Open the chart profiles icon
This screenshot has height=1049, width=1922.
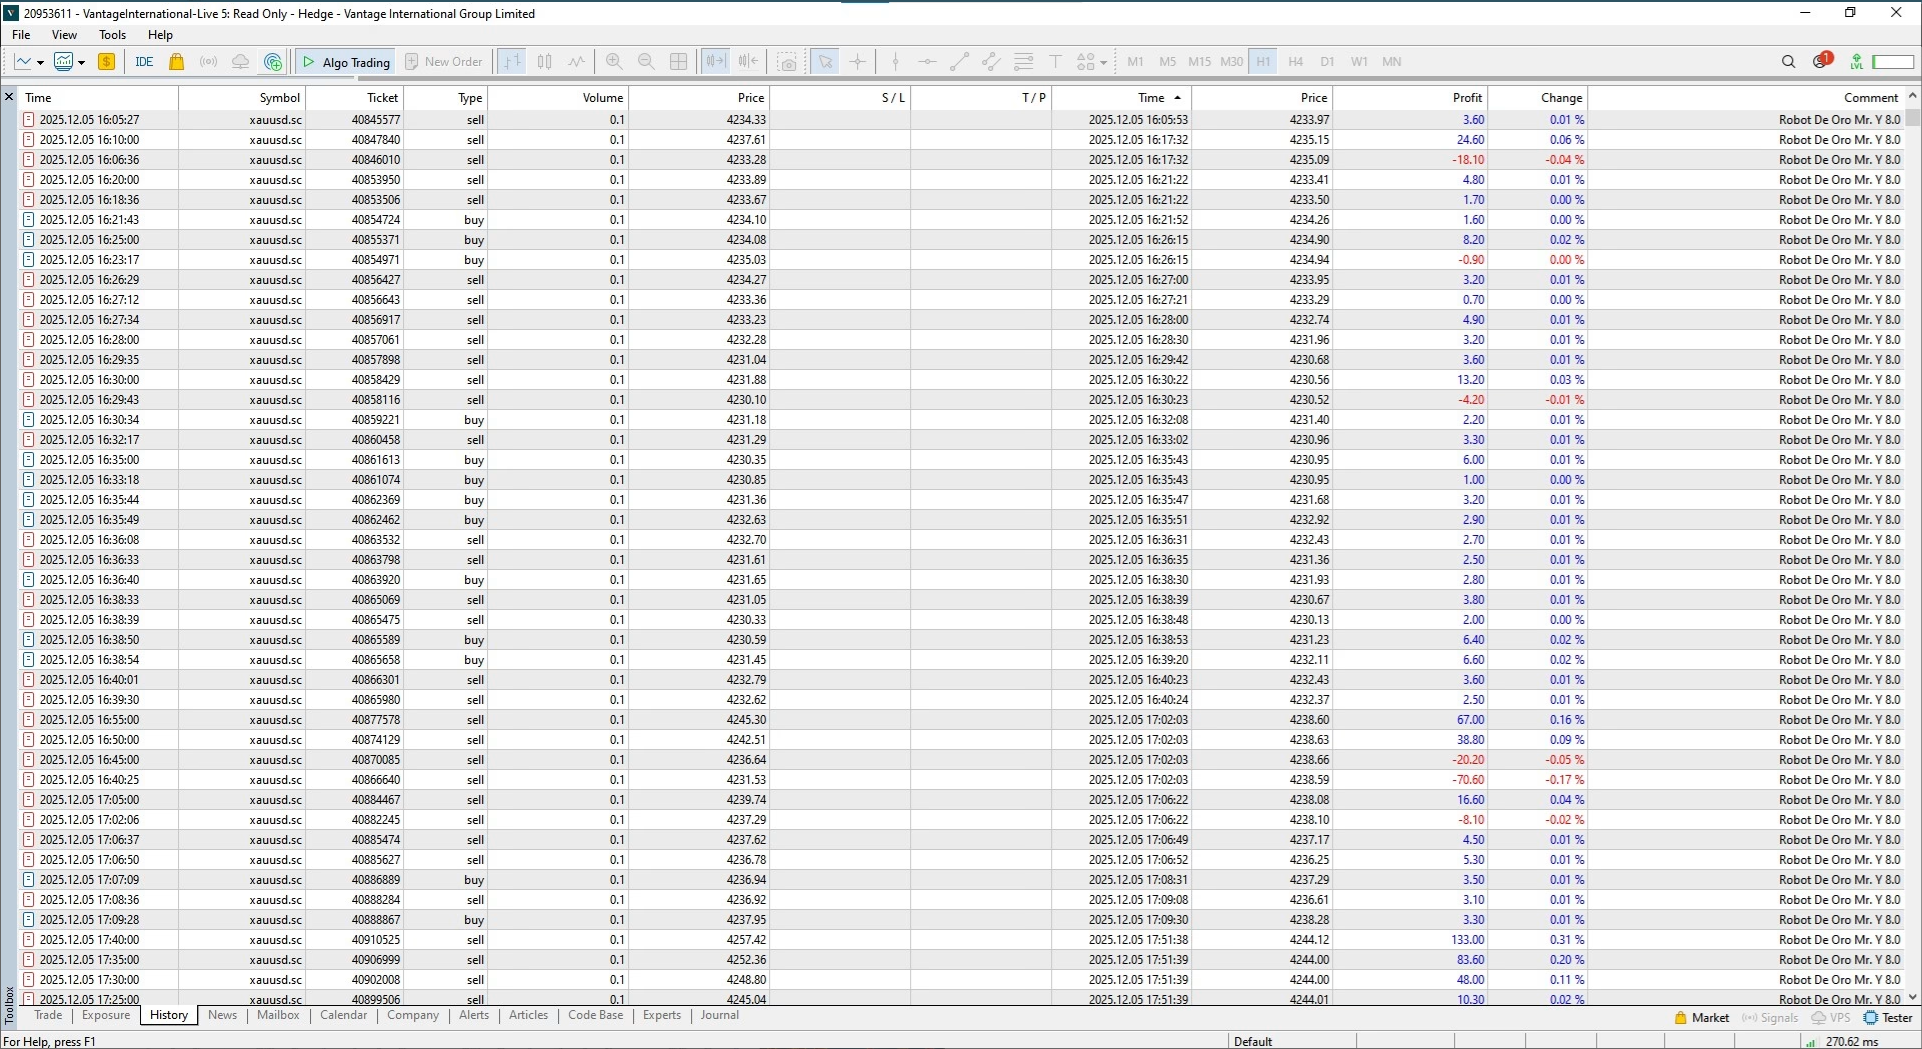click(x=63, y=62)
